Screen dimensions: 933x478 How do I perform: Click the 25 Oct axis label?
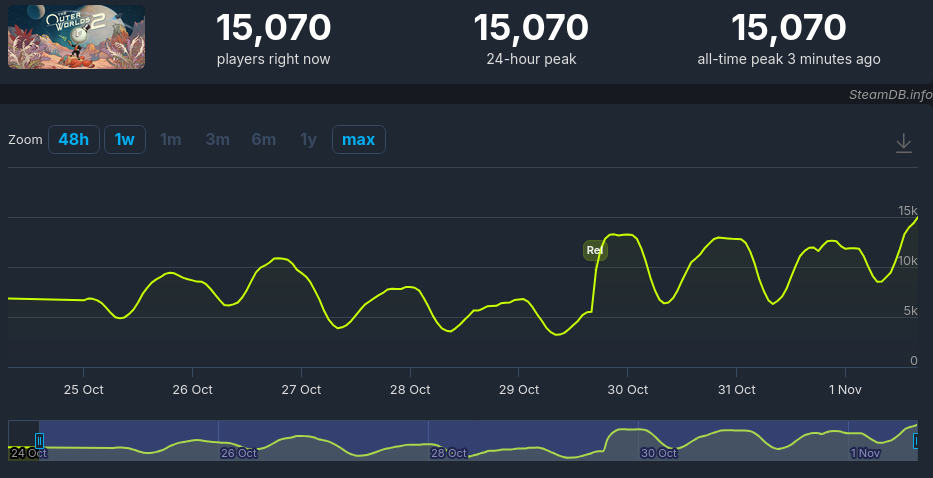tap(83, 390)
